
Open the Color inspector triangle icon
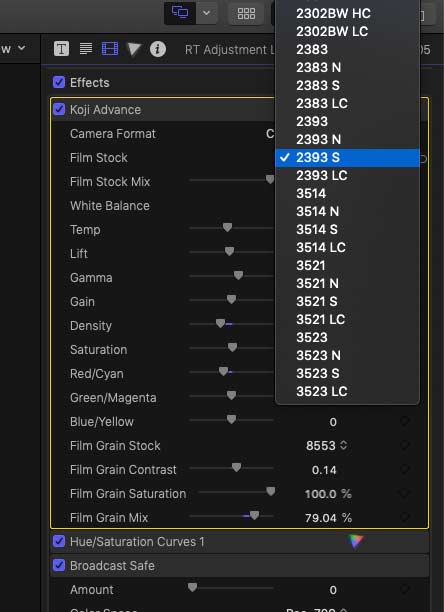133,50
